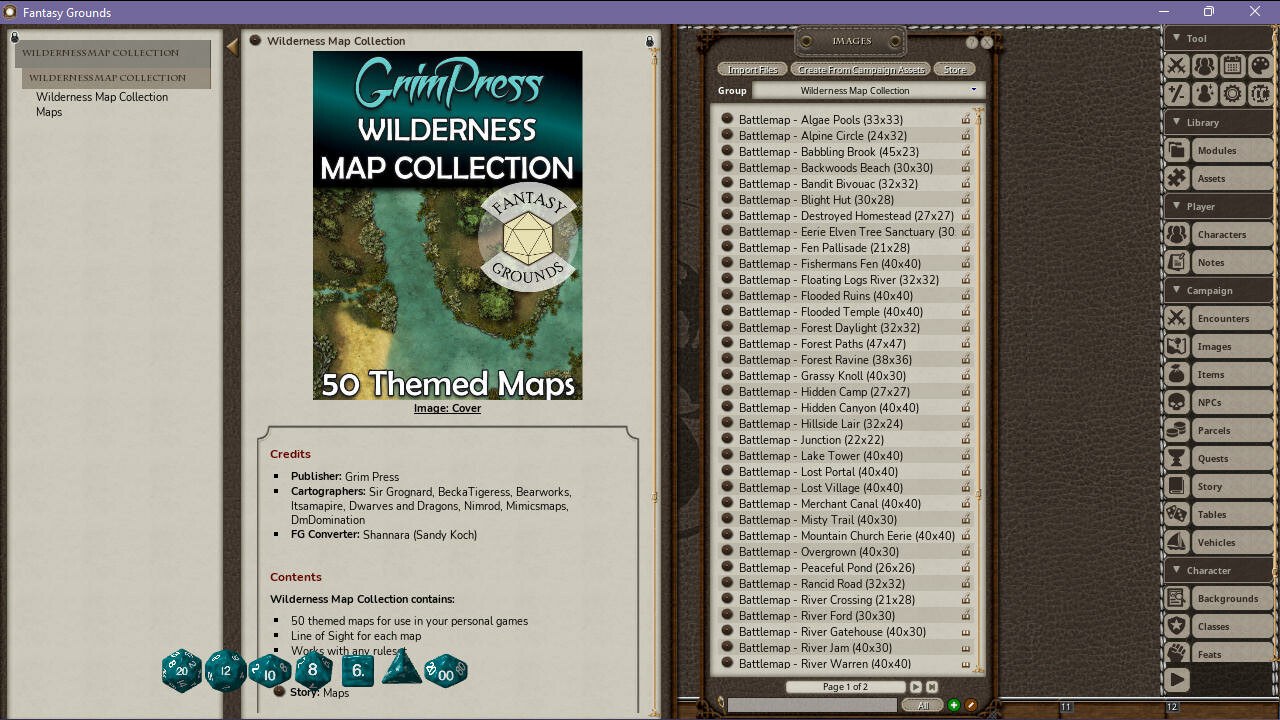Open the Calendar tool icon
The width and height of the screenshot is (1280, 720).
pos(1233,66)
